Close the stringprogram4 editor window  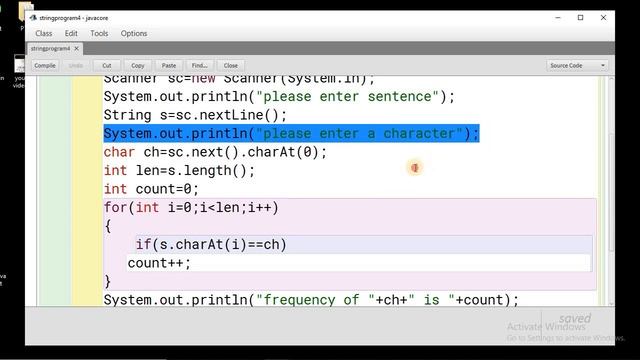tap(603, 18)
